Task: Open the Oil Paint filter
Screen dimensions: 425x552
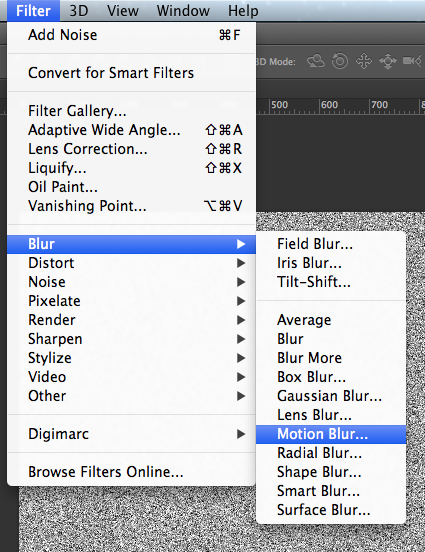Action: pyautogui.click(x=131, y=187)
